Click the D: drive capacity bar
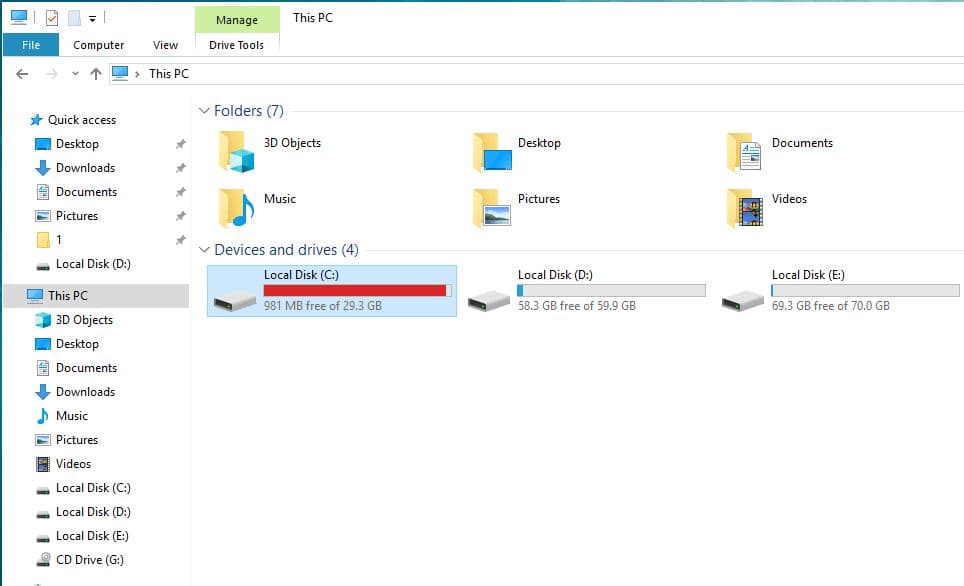The width and height of the screenshot is (964, 586). 611,290
